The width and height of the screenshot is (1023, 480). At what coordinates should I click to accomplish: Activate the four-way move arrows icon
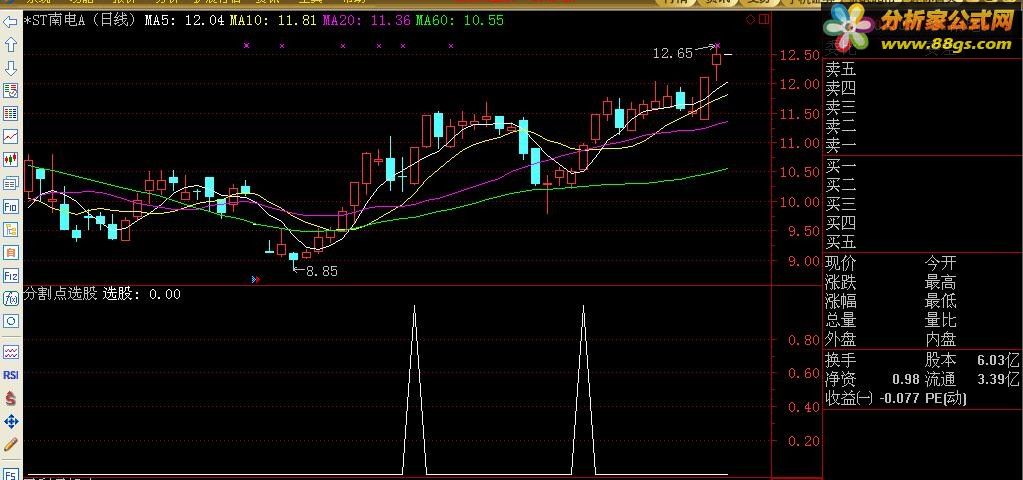[10, 421]
